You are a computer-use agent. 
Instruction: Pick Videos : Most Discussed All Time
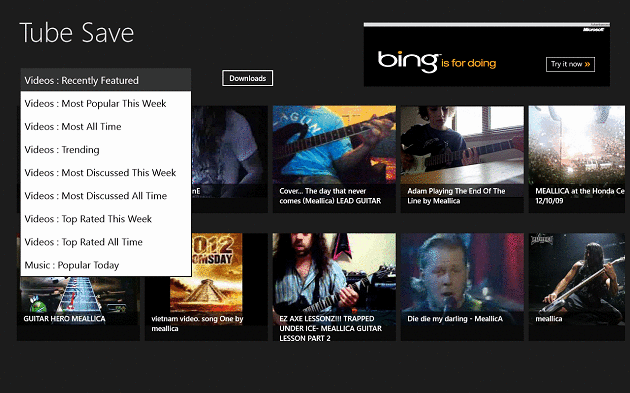(x=106, y=196)
